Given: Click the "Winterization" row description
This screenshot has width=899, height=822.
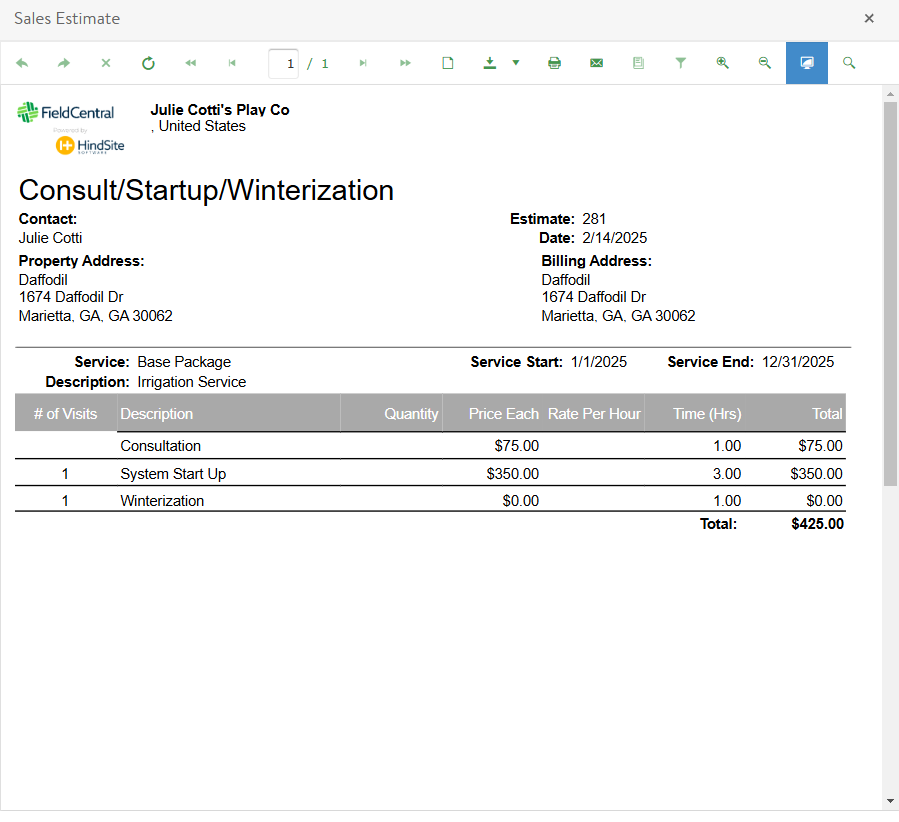Looking at the screenshot, I should (162, 501).
